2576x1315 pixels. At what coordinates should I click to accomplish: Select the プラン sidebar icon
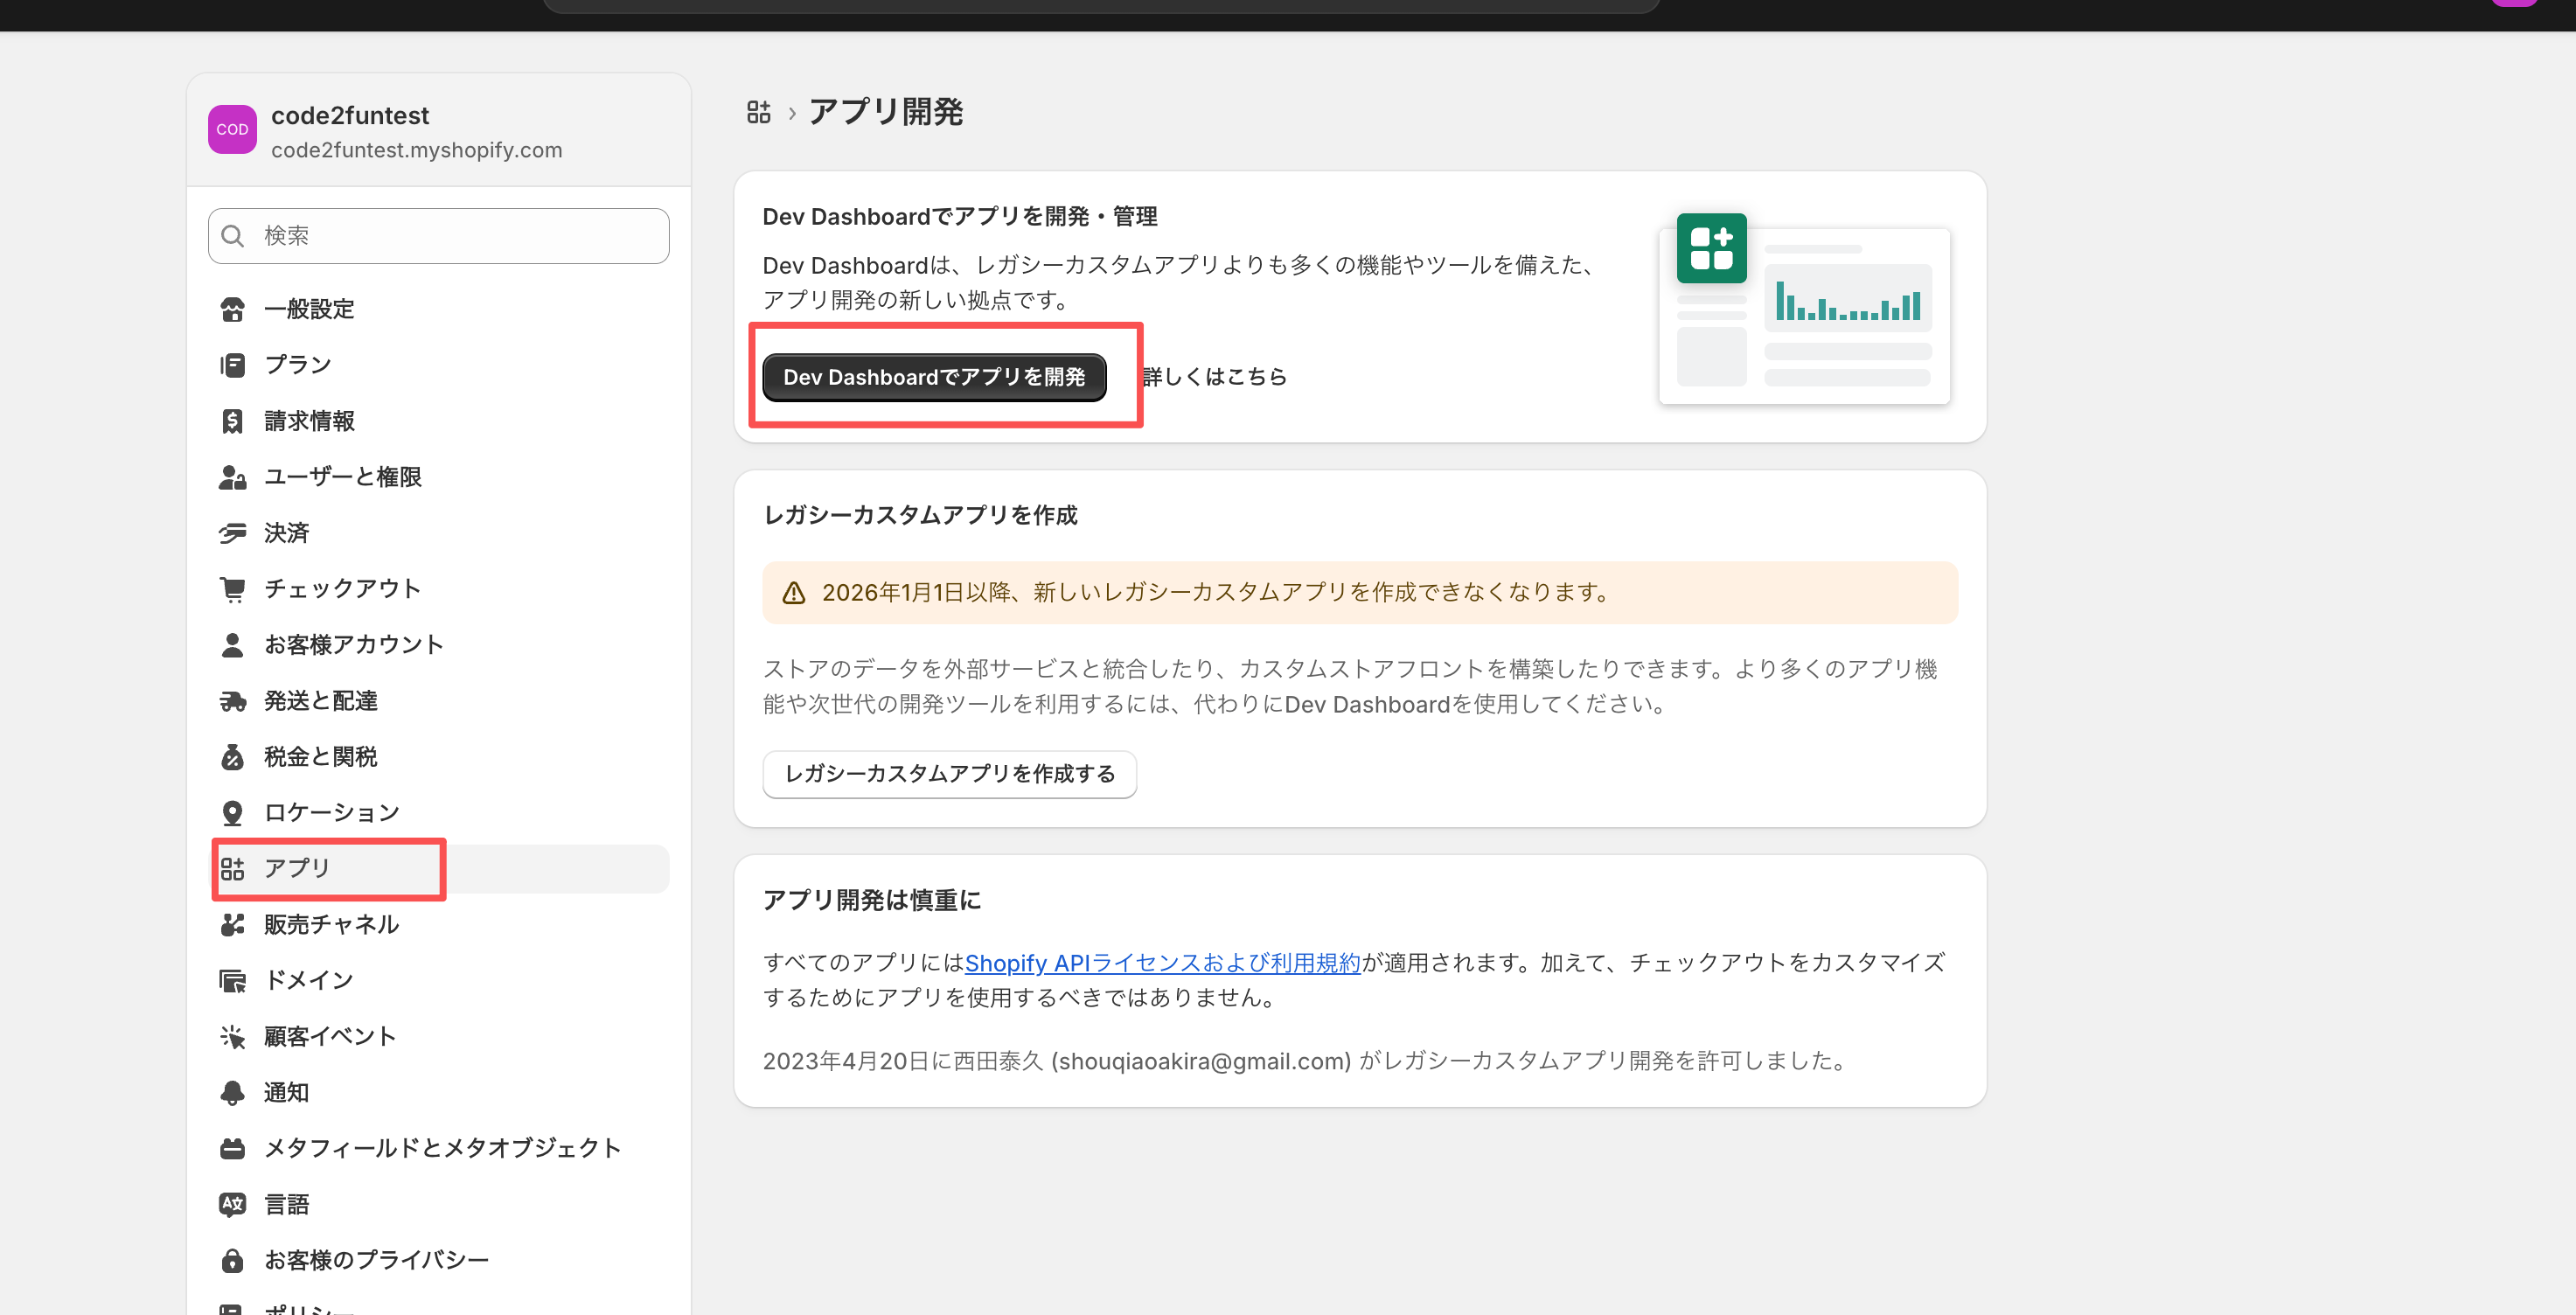[233, 365]
